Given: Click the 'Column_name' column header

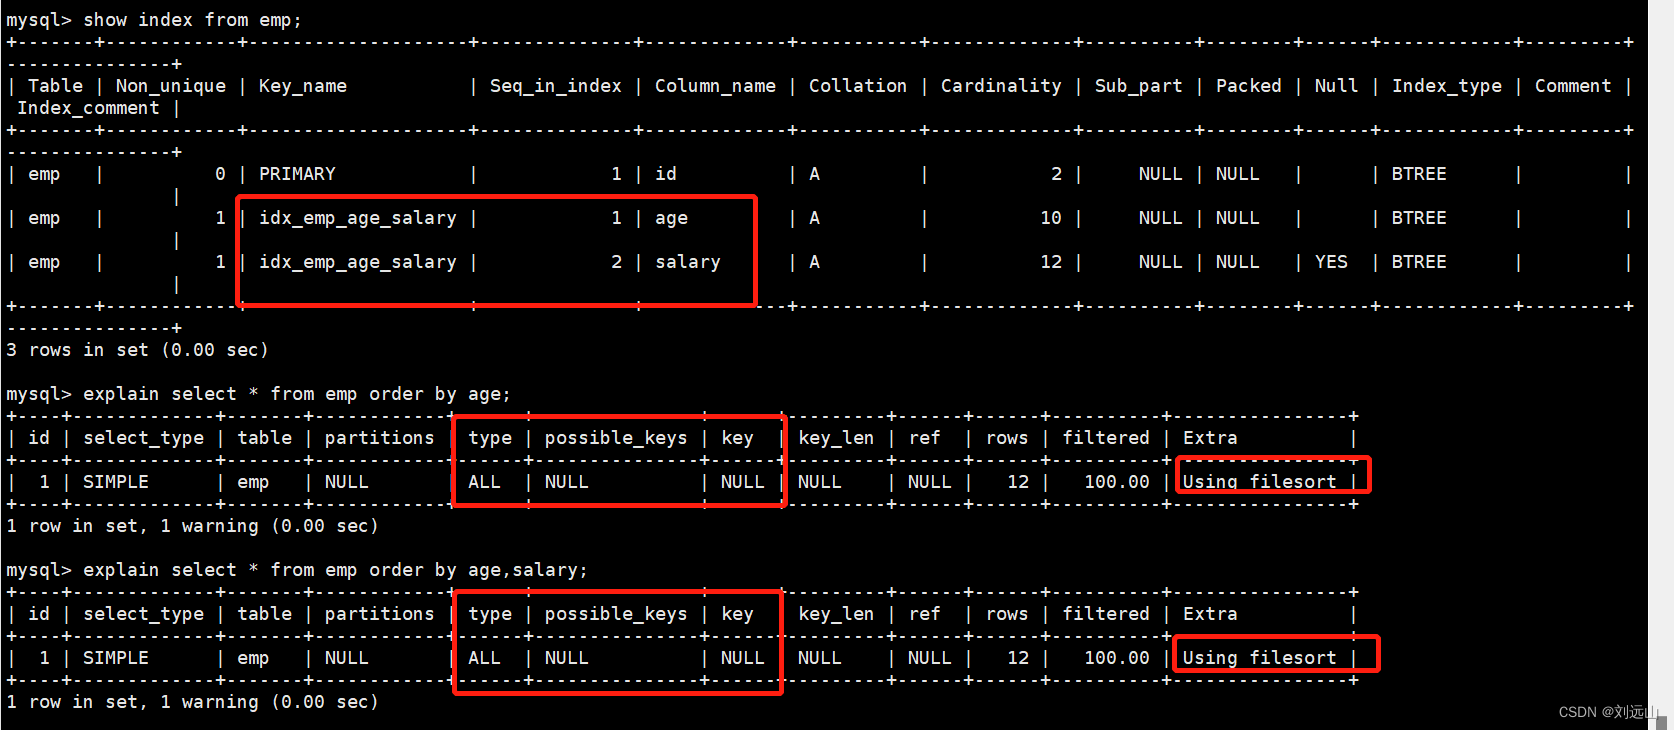Looking at the screenshot, I should pos(715,86).
